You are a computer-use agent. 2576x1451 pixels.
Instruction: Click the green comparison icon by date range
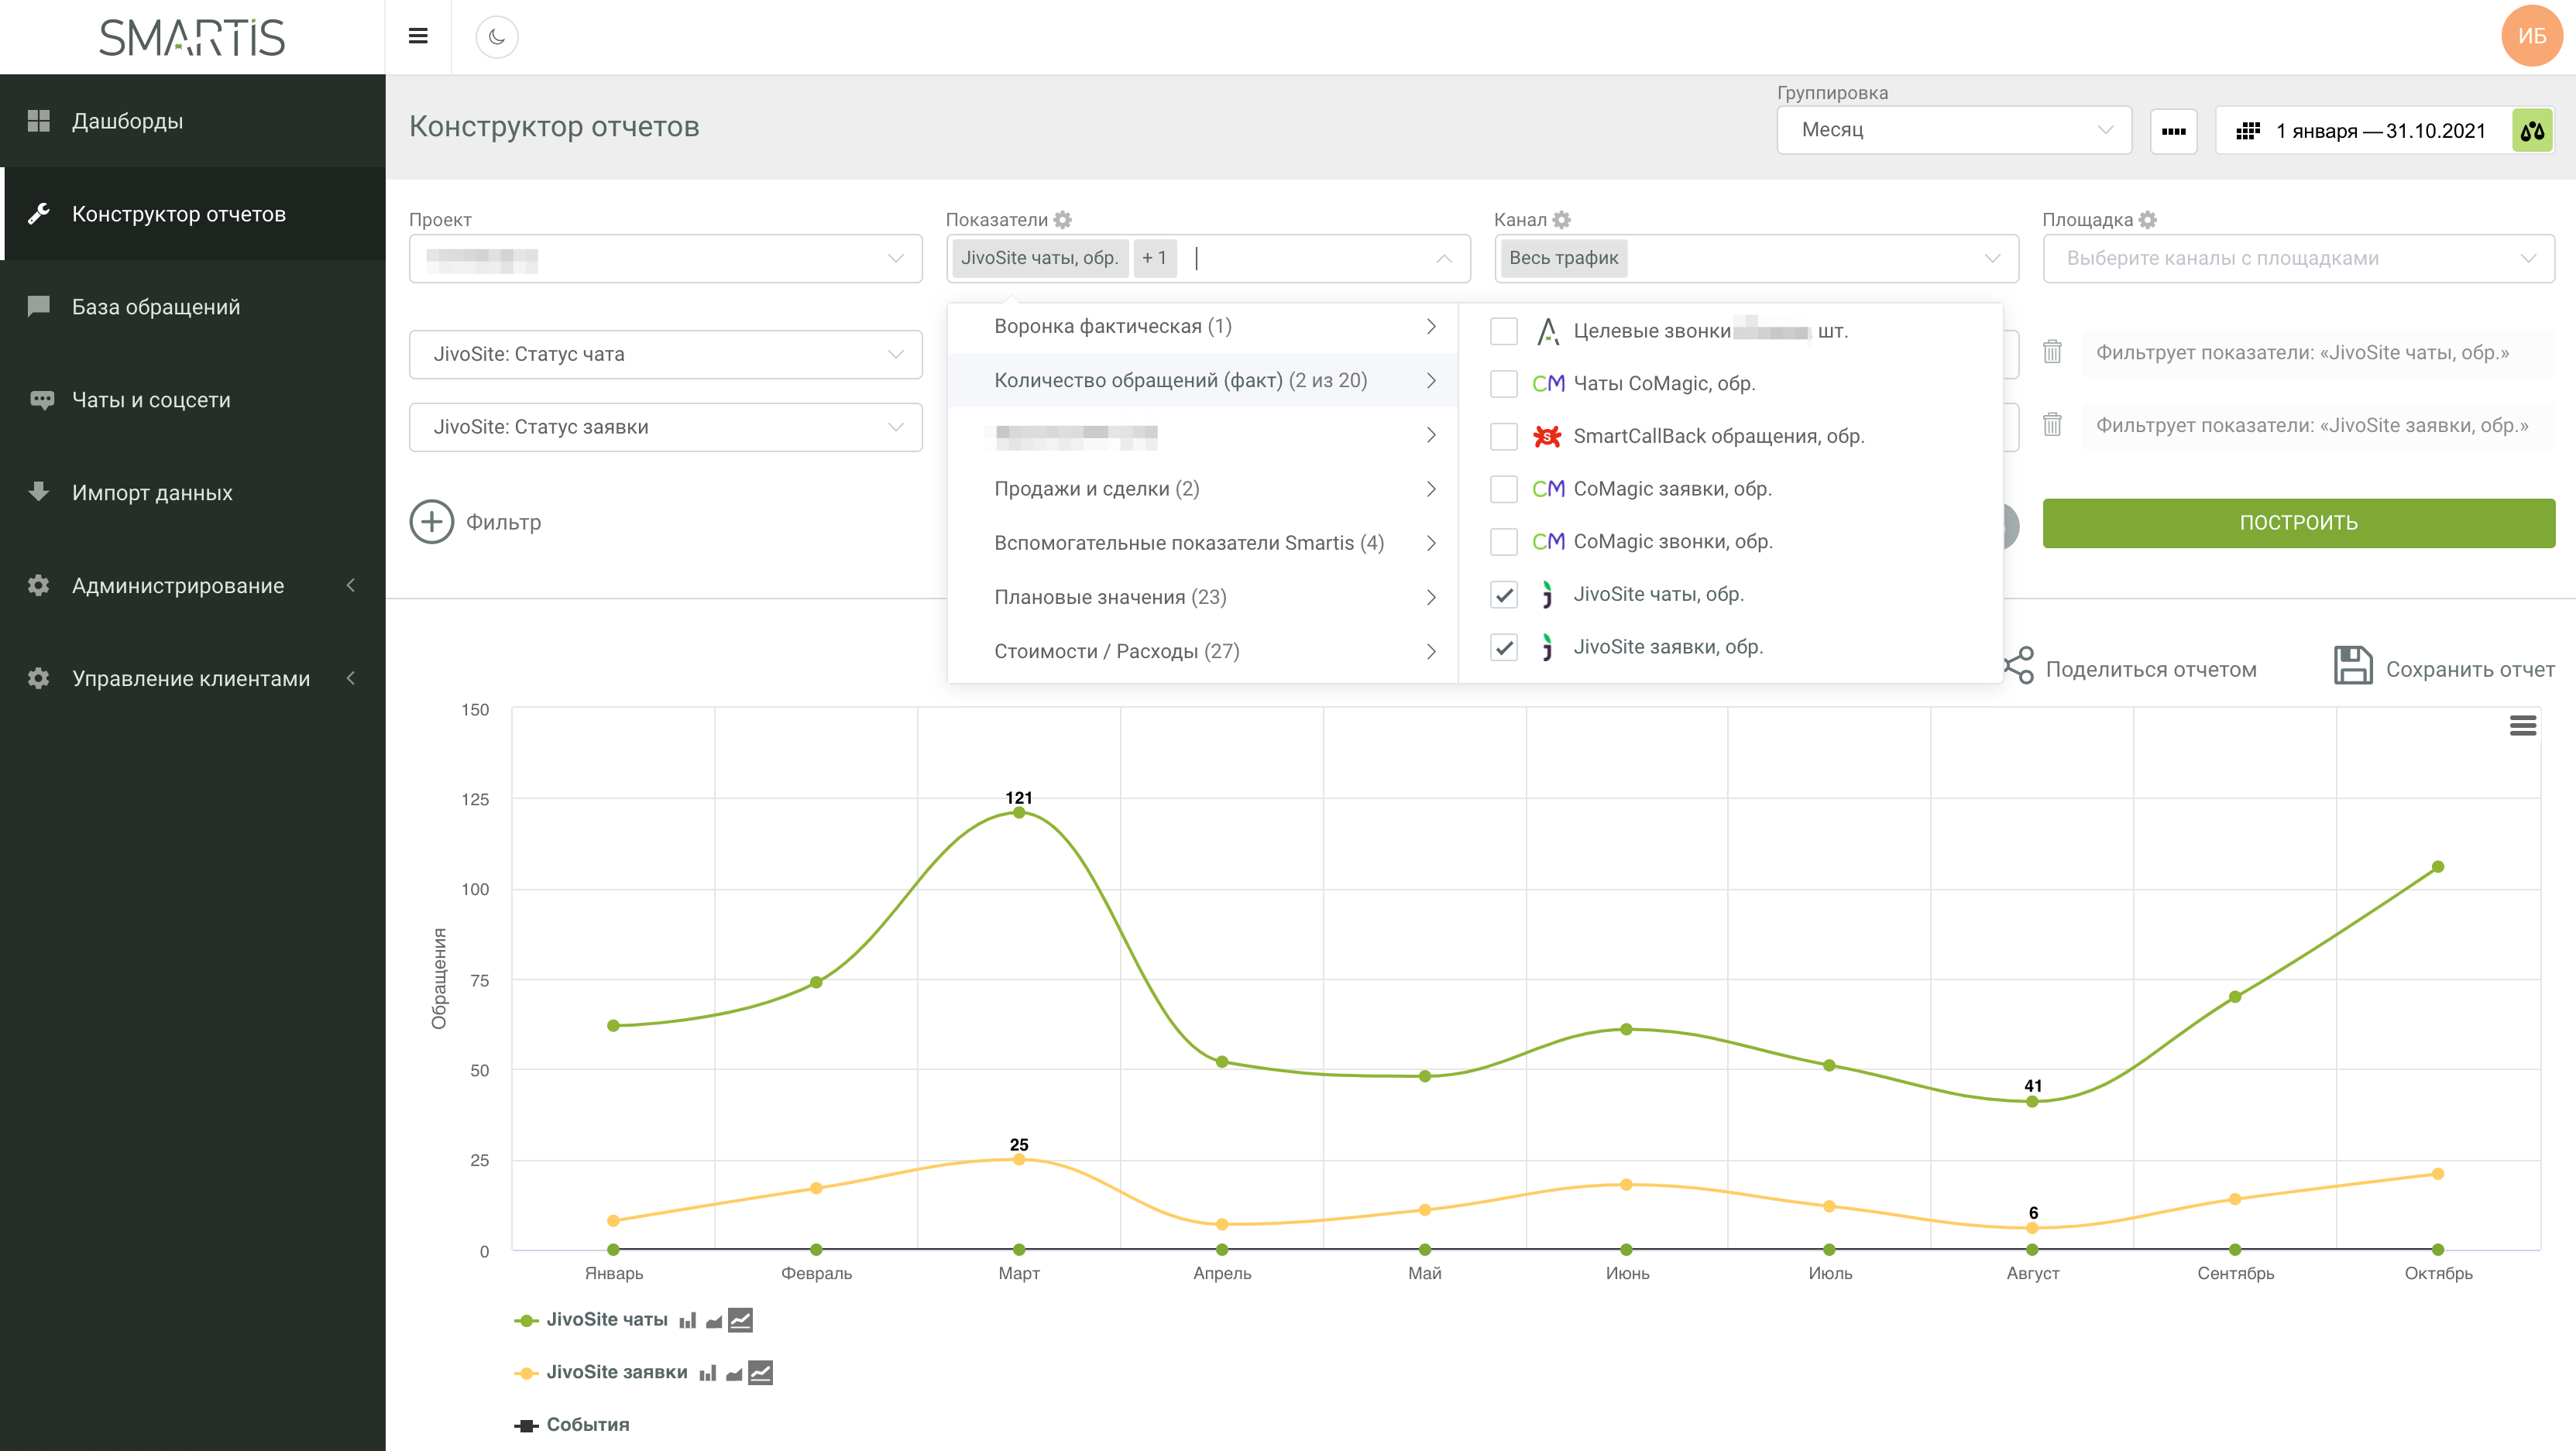2532,131
